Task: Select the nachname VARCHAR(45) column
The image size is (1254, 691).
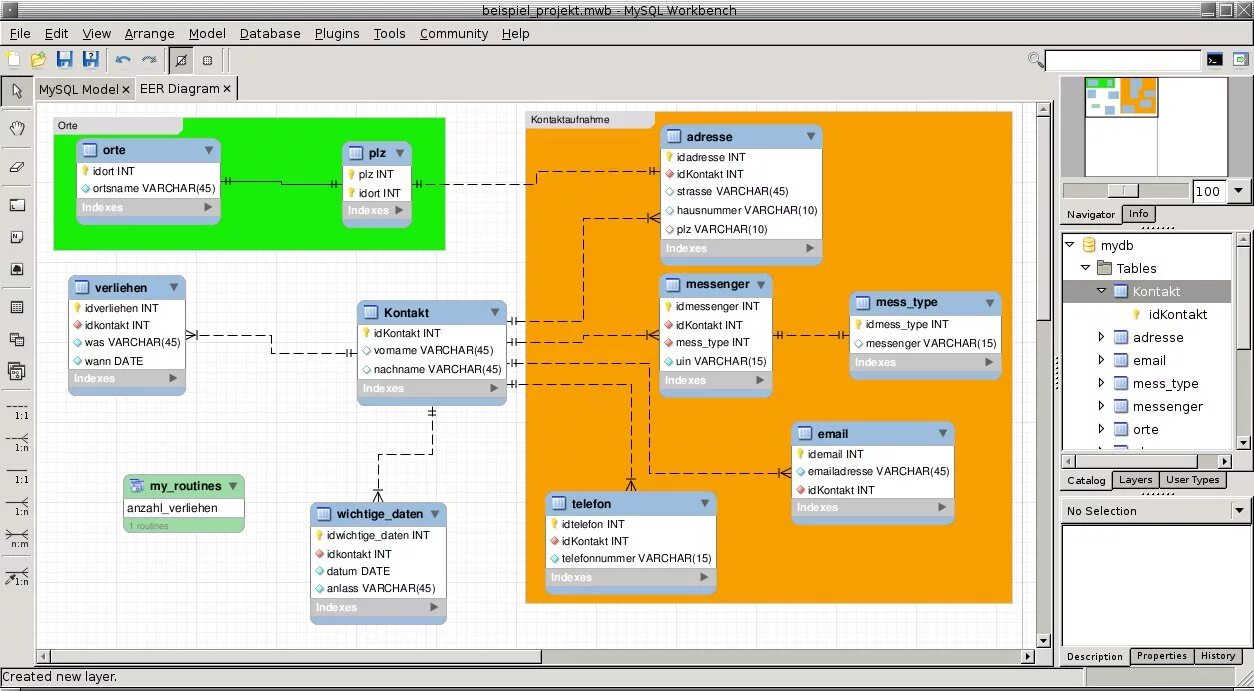Action: 431,369
